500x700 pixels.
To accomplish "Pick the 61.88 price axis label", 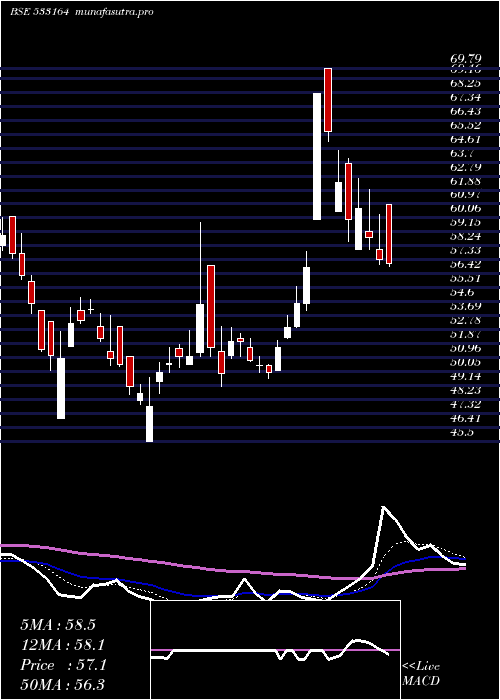I will (x=465, y=181).
